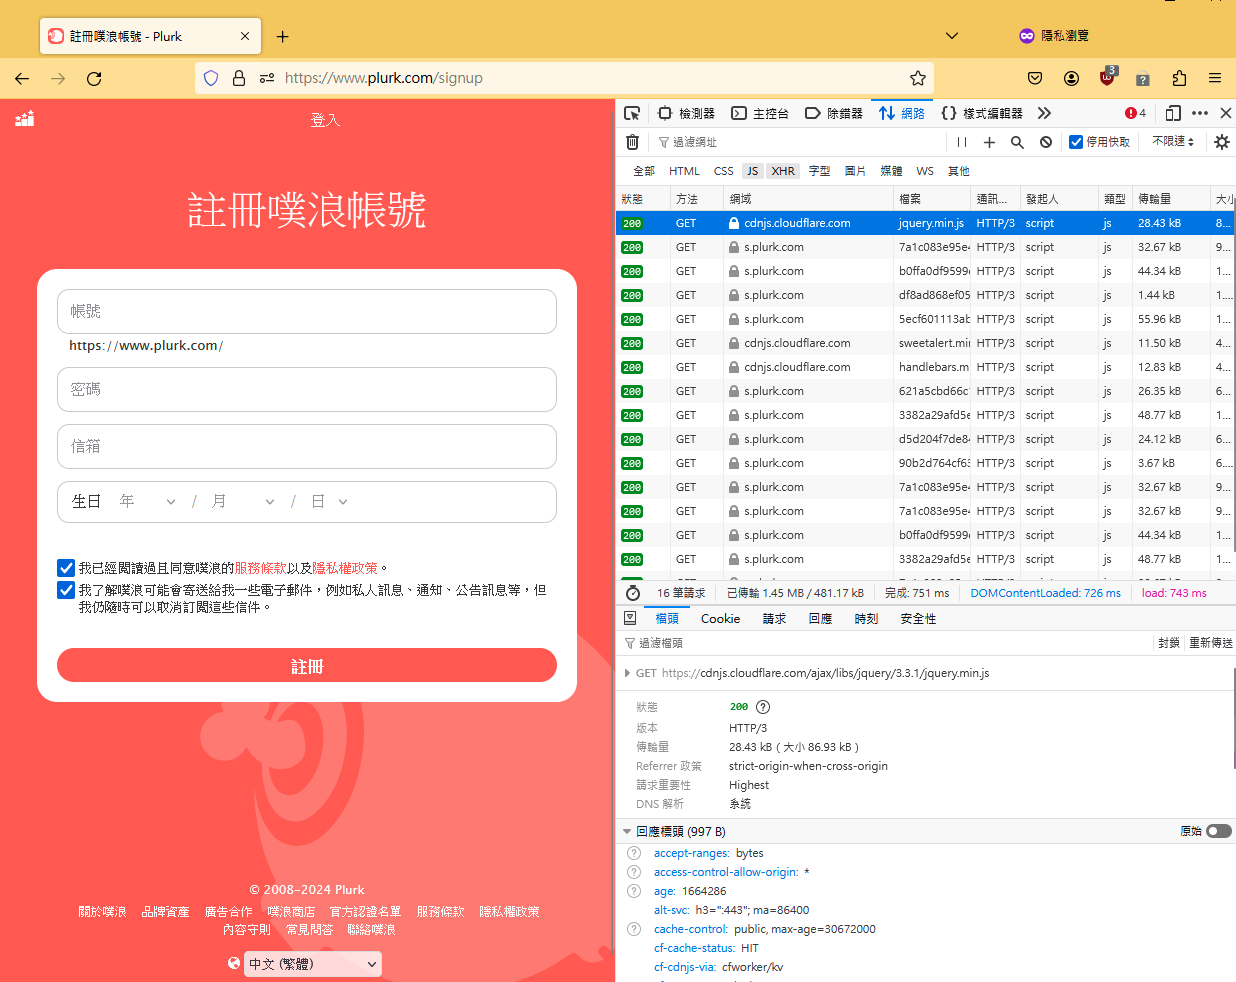Open a new browser tab
This screenshot has width=1236, height=982.
coord(283,37)
